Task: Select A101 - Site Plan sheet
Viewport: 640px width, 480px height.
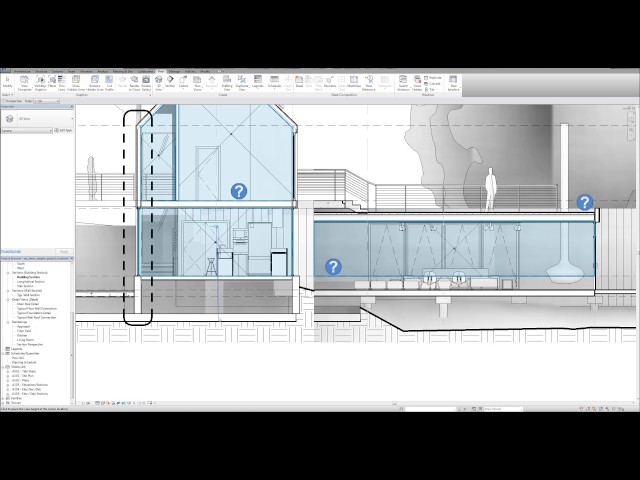Action: tap(23, 376)
